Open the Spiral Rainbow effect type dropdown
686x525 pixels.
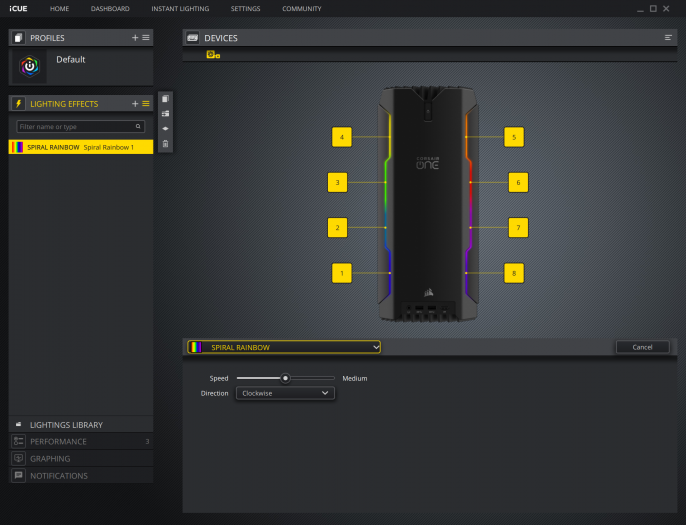pyautogui.click(x=284, y=347)
